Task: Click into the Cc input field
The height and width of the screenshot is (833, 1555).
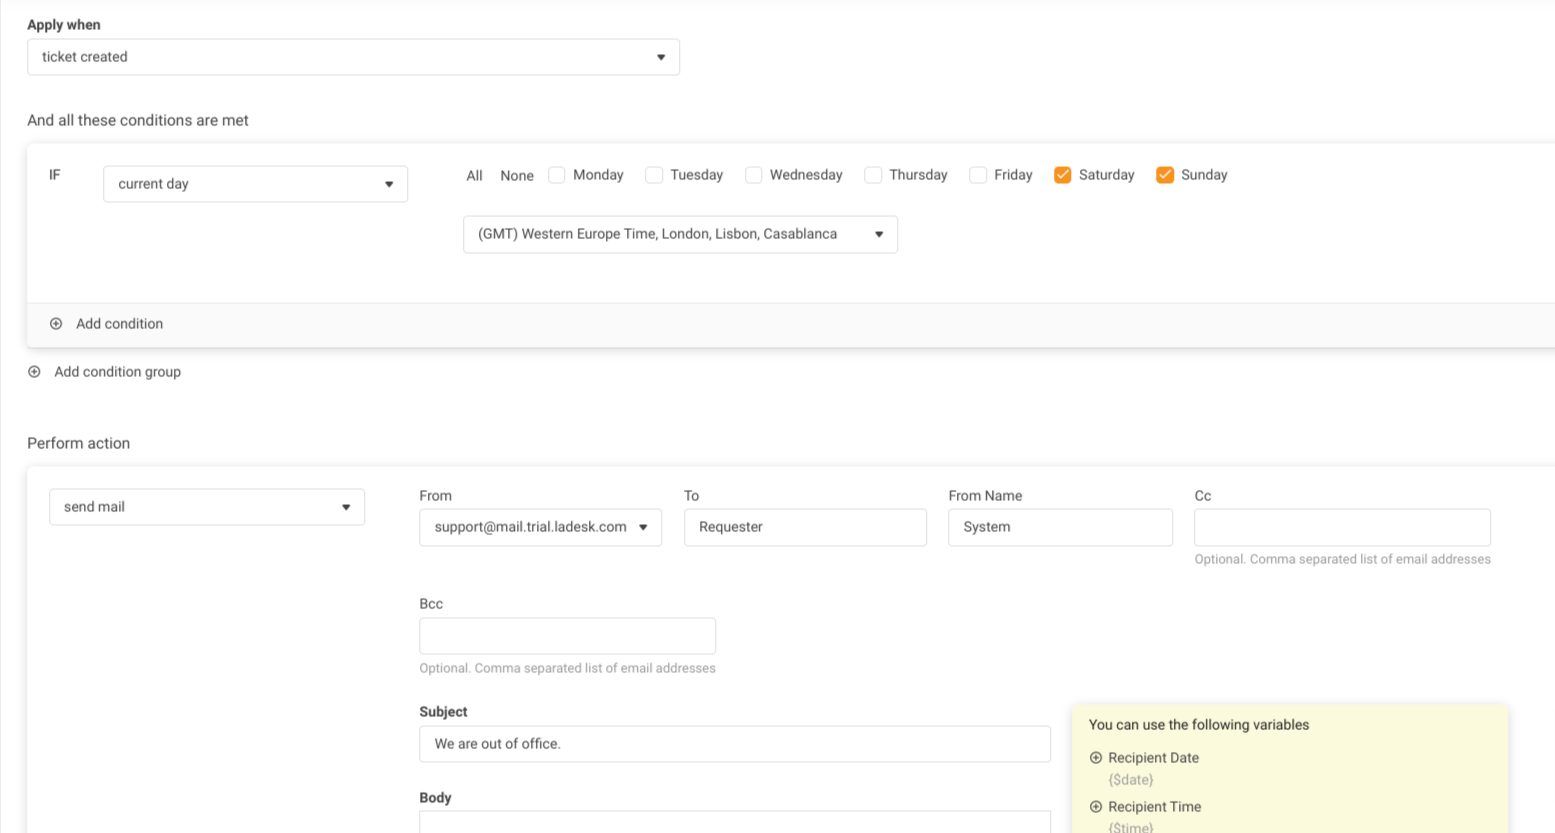Action: pos(1342,527)
